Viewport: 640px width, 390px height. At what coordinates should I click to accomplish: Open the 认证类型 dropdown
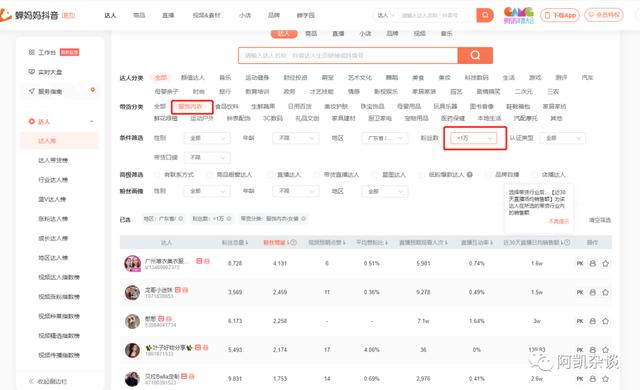562,138
